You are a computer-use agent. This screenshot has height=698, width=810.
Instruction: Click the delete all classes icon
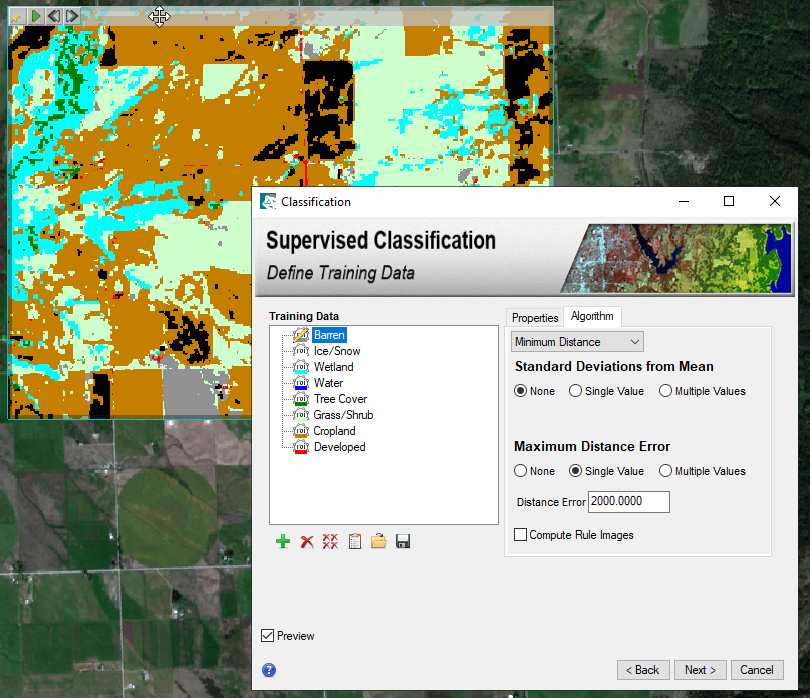coord(330,541)
